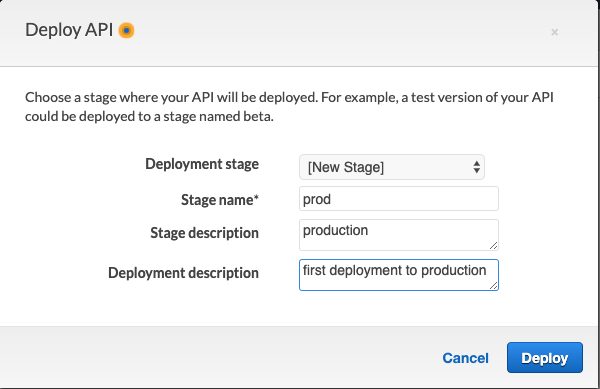Click the Cancel link
The height and width of the screenshot is (389, 600).
[465, 358]
